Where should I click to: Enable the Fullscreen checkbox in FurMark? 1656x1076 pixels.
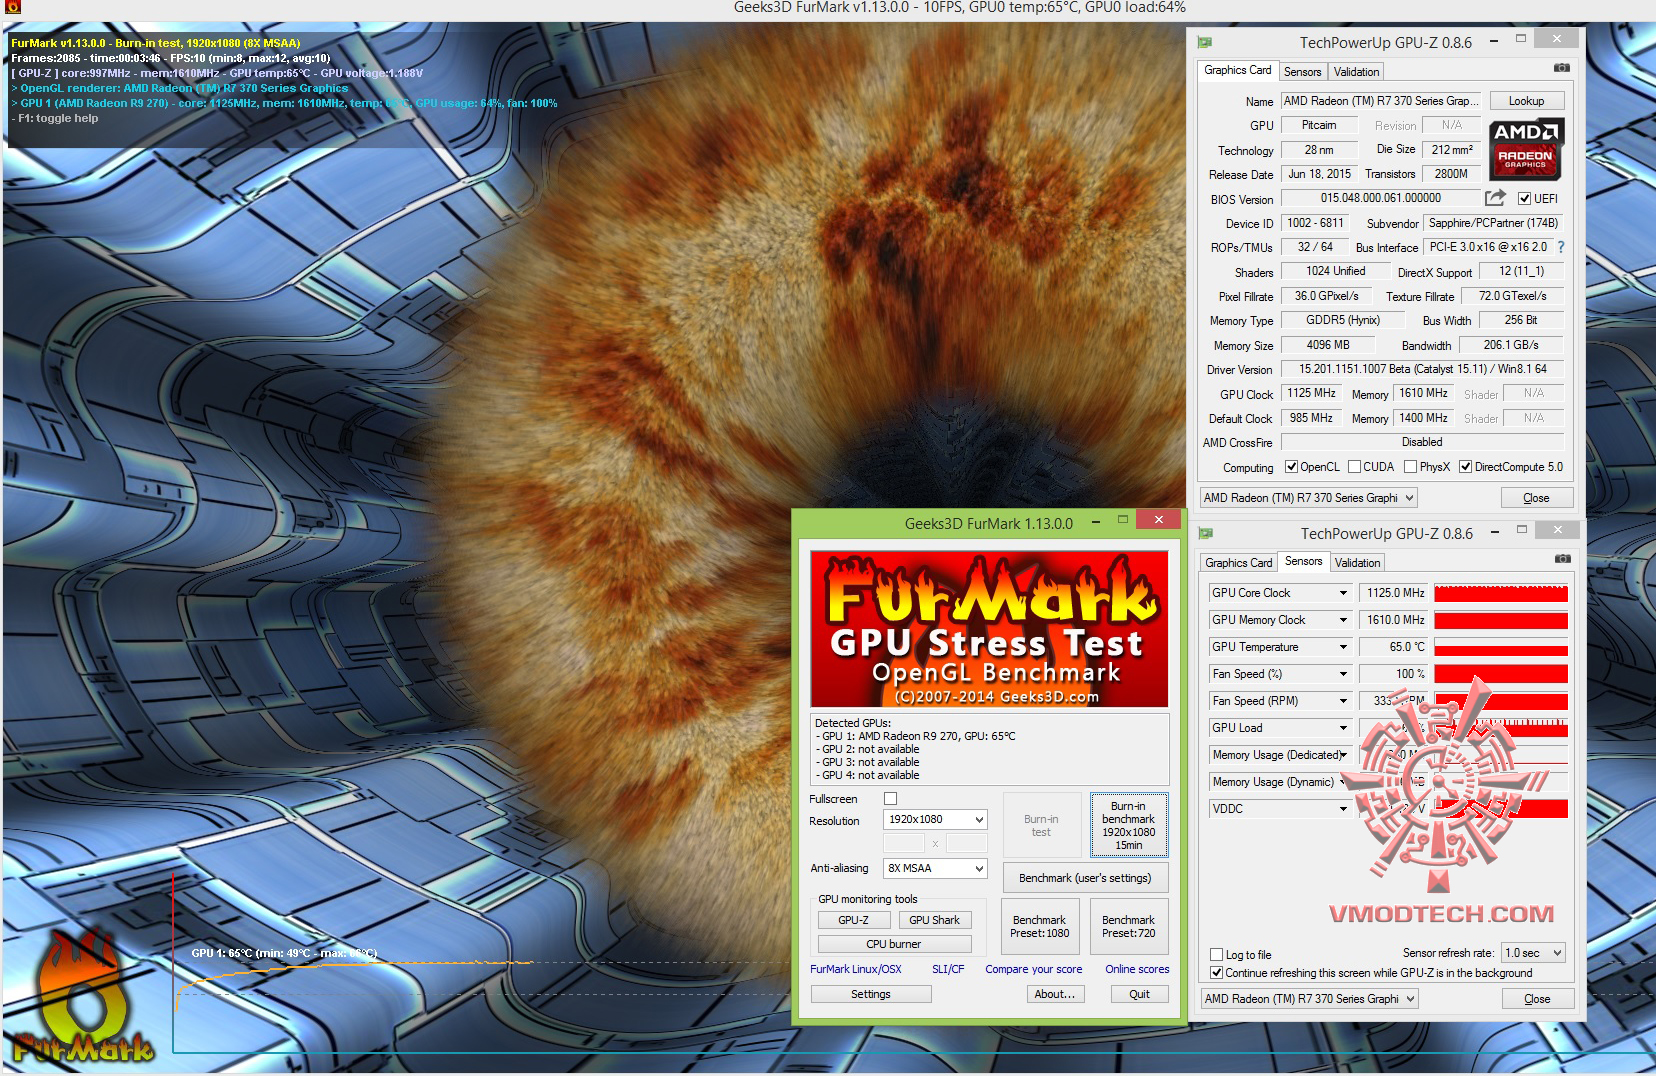coord(890,798)
